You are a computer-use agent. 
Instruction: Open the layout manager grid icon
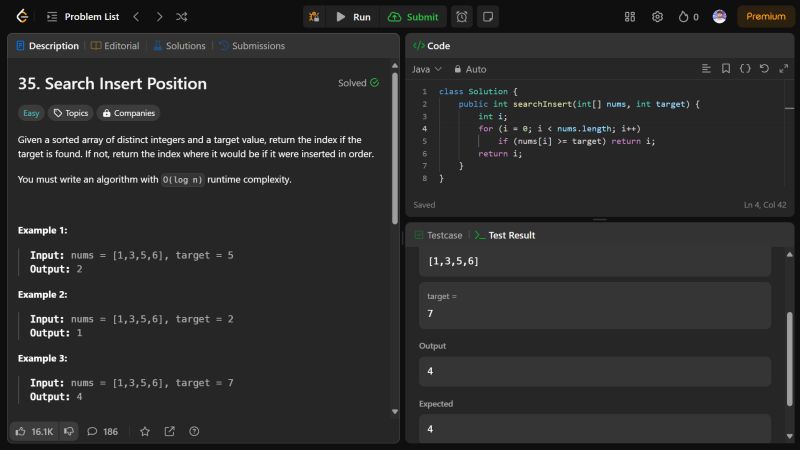tap(630, 17)
